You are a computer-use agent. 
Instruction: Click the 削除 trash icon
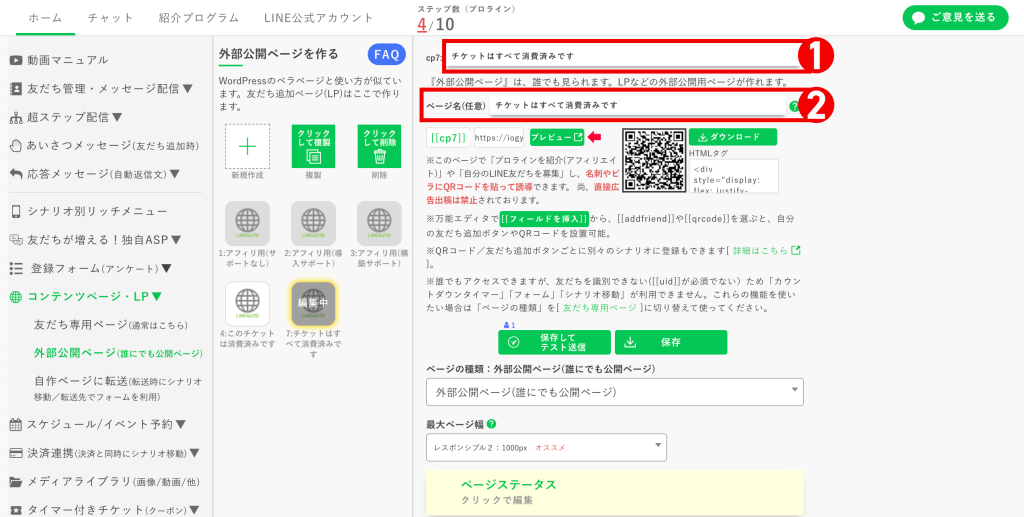pyautogui.click(x=379, y=146)
